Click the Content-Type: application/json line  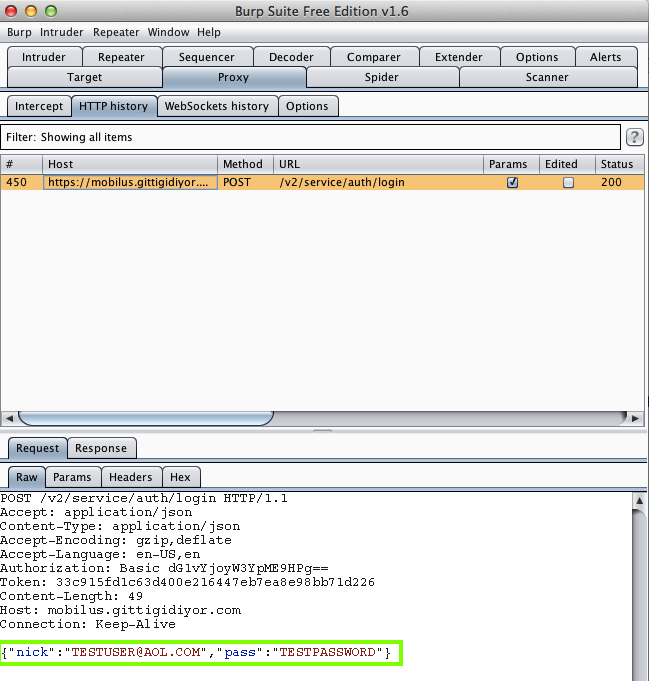[x=120, y=526]
